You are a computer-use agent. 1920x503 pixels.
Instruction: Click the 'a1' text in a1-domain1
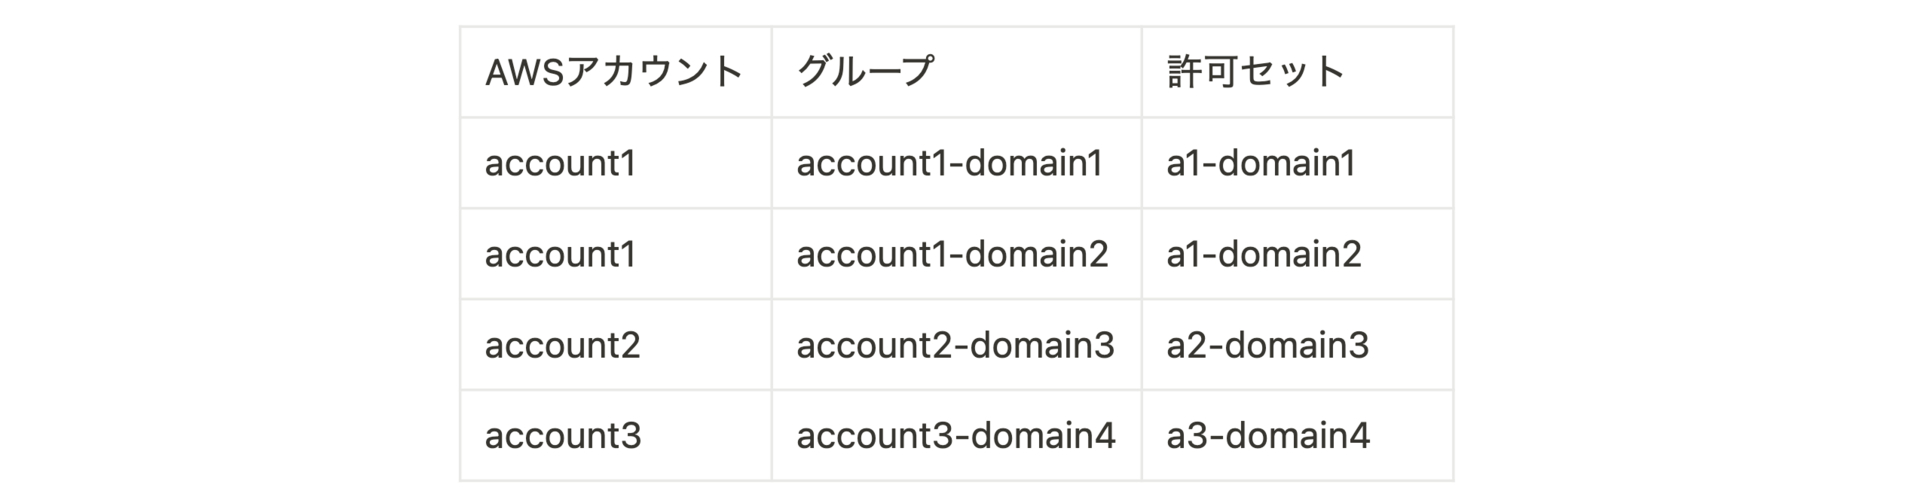pyautogui.click(x=1183, y=163)
